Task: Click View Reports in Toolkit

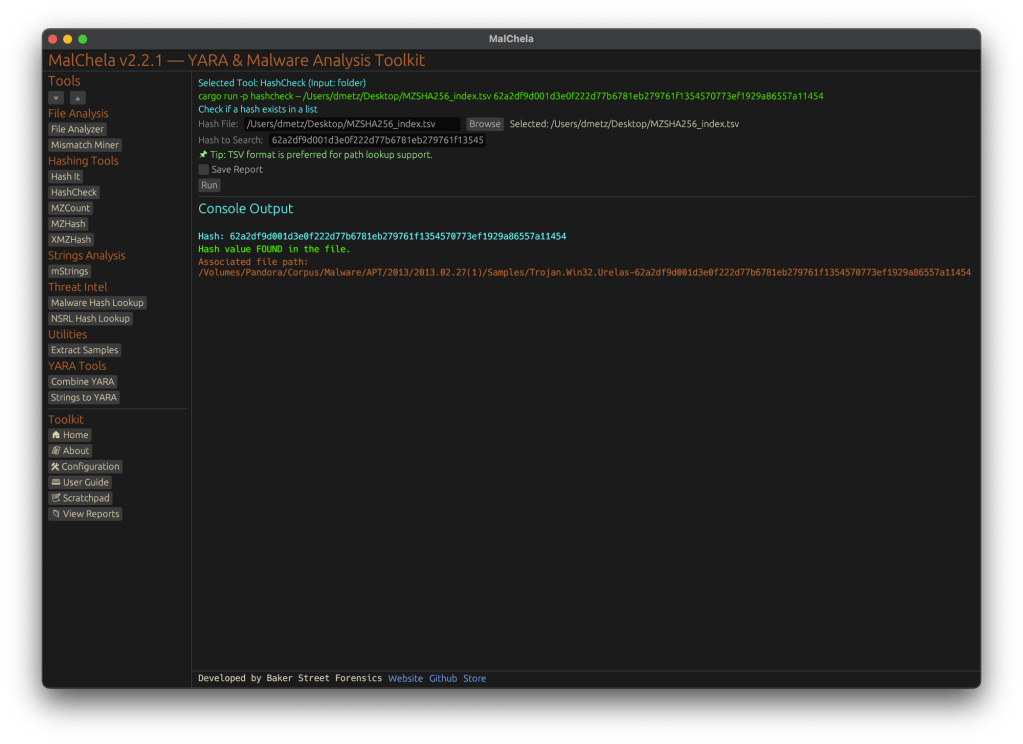Action: (x=85, y=514)
